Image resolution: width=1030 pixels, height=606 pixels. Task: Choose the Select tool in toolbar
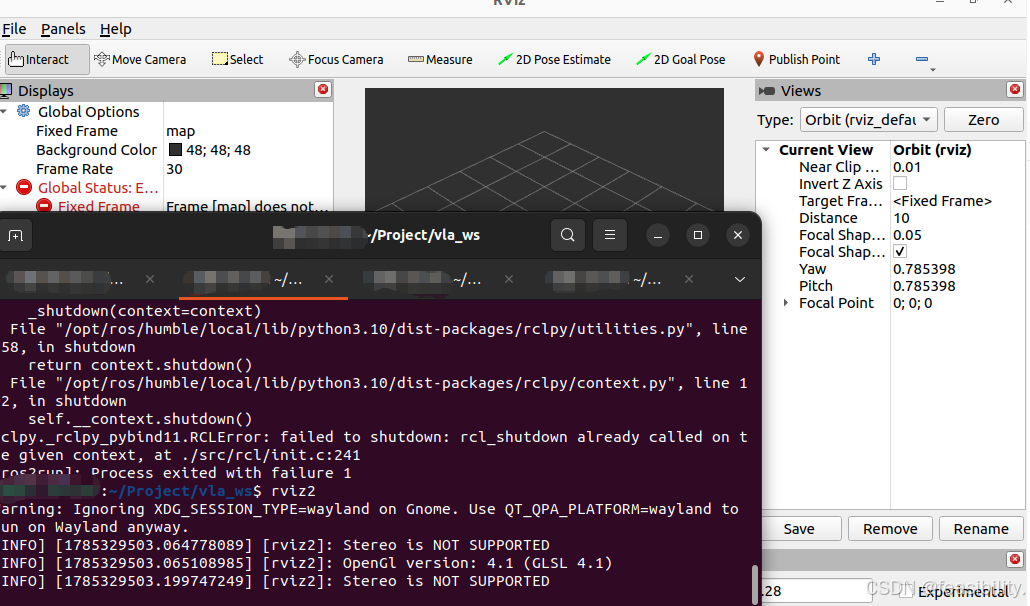point(237,59)
